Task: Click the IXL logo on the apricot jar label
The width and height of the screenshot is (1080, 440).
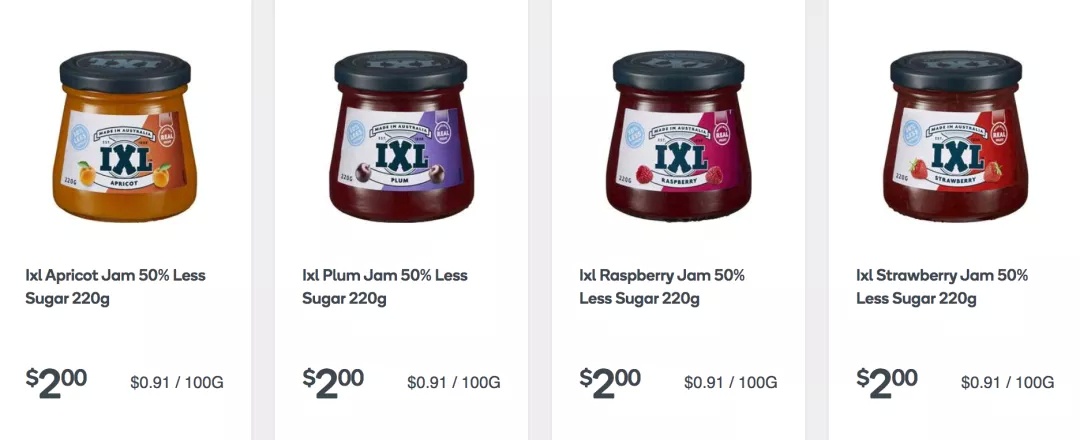Action: click(125, 160)
